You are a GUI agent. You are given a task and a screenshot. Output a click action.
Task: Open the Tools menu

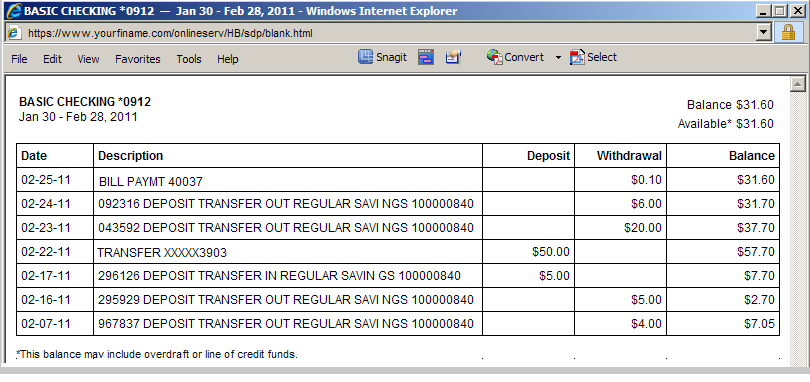click(189, 59)
